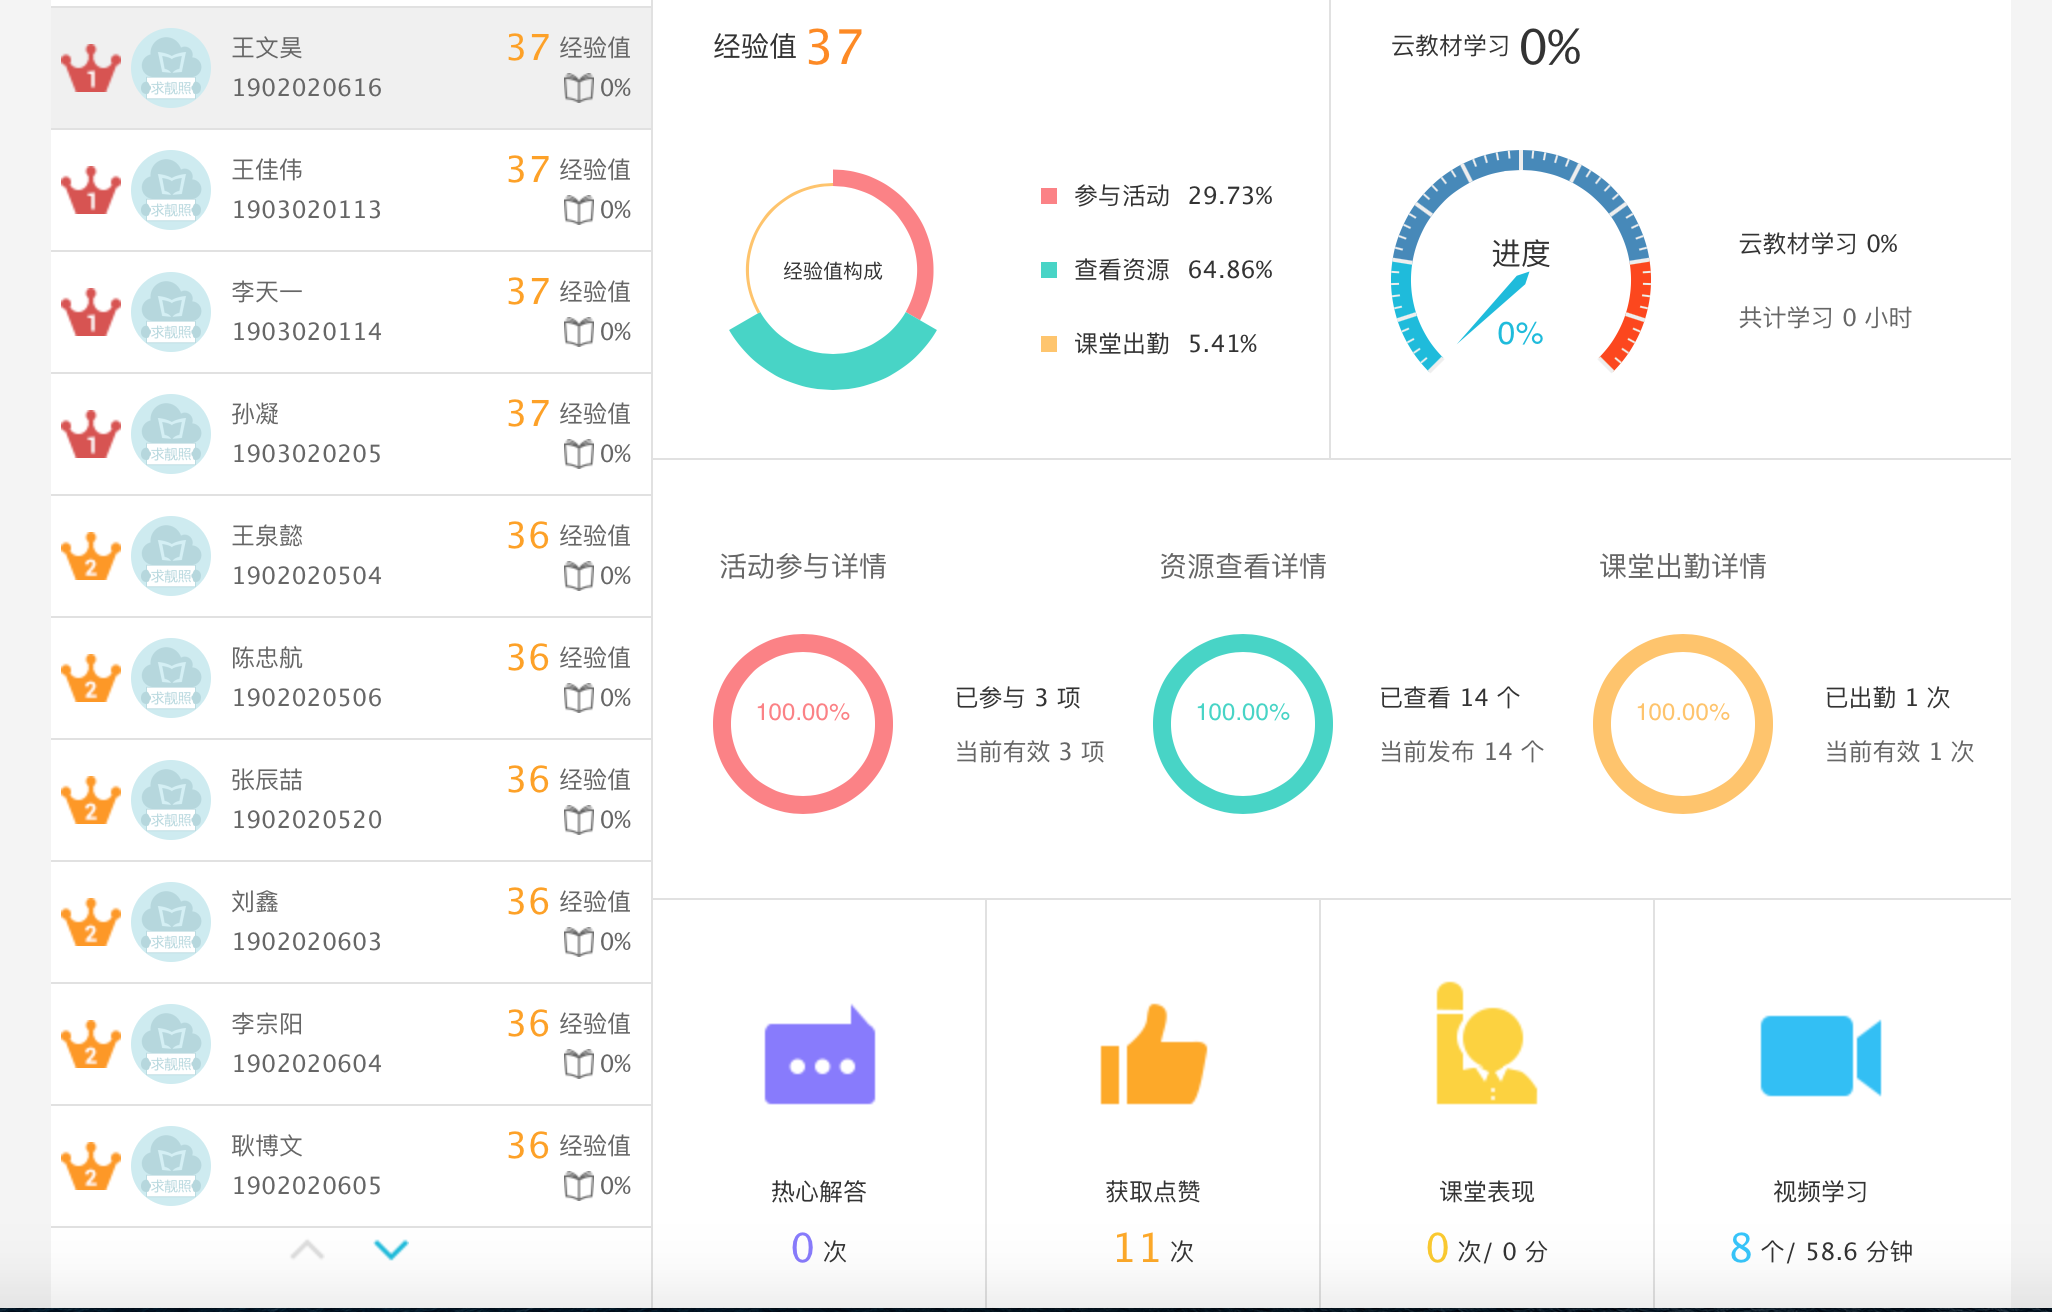
Task: Click the teal 查看资源 legend swatch
Action: coord(1049,270)
